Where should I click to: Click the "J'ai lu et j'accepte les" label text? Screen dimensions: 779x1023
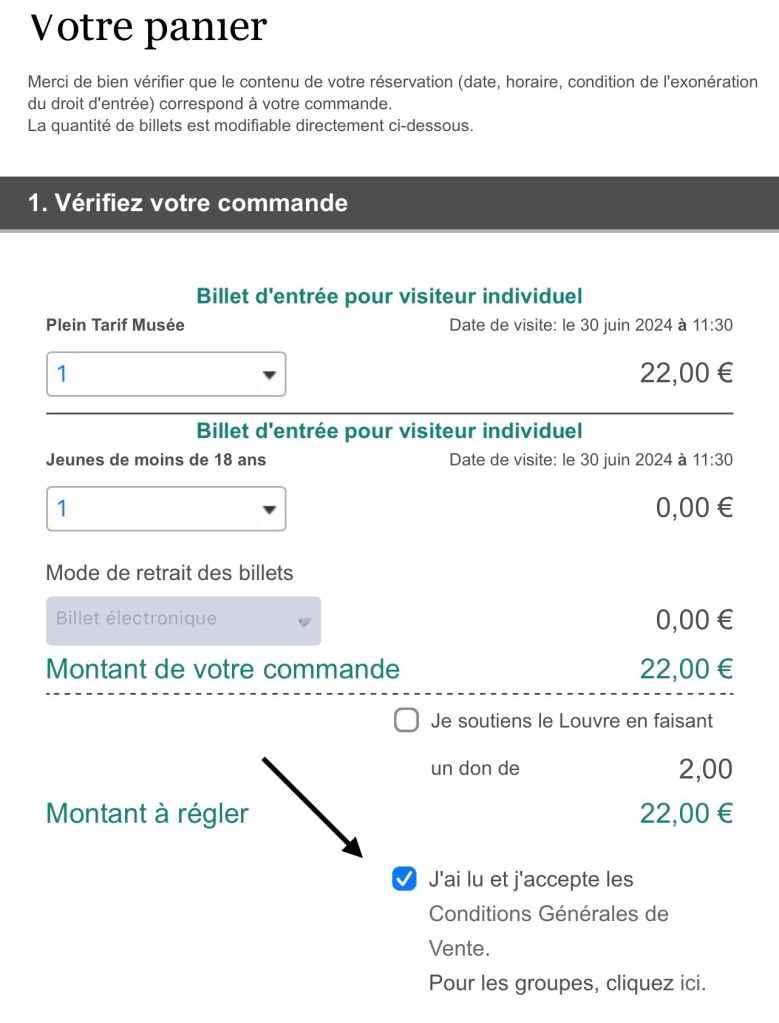click(531, 880)
